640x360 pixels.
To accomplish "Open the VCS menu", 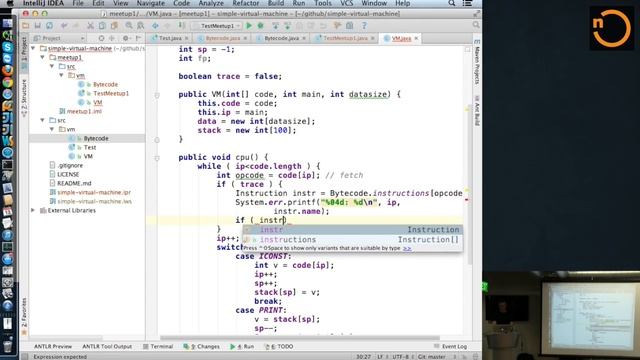I will pos(347,3).
